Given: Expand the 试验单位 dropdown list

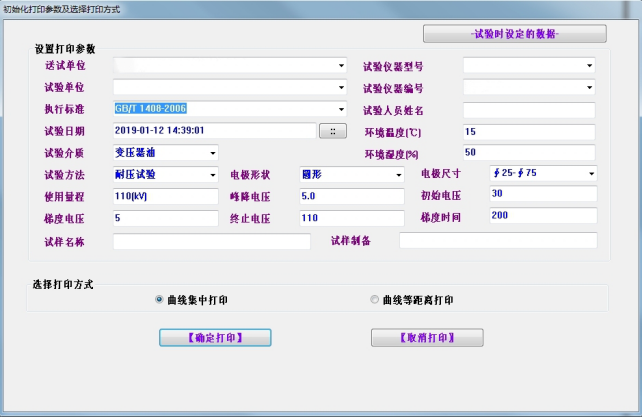Looking at the screenshot, I should [x=340, y=88].
